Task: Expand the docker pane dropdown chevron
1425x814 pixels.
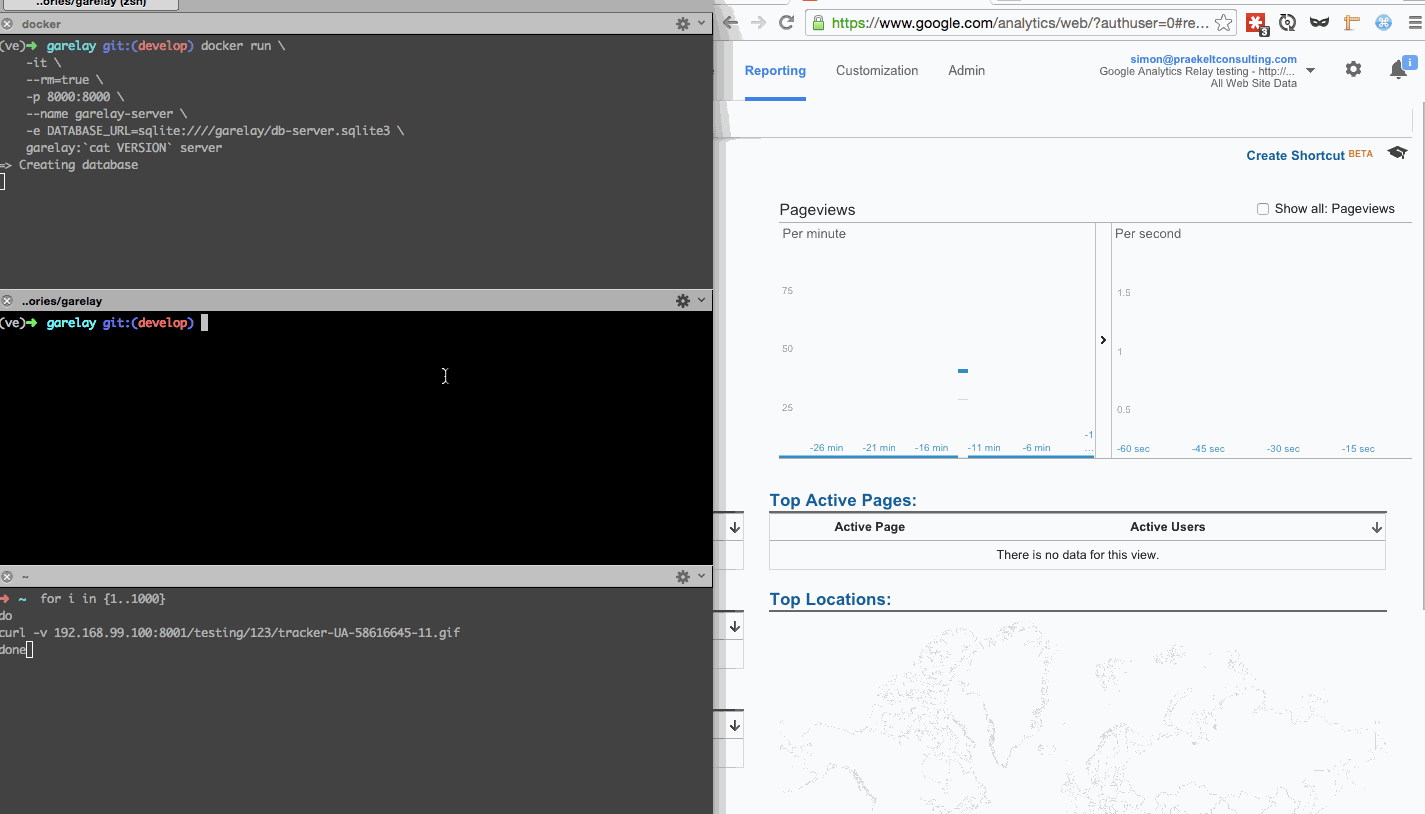Action: click(701, 24)
